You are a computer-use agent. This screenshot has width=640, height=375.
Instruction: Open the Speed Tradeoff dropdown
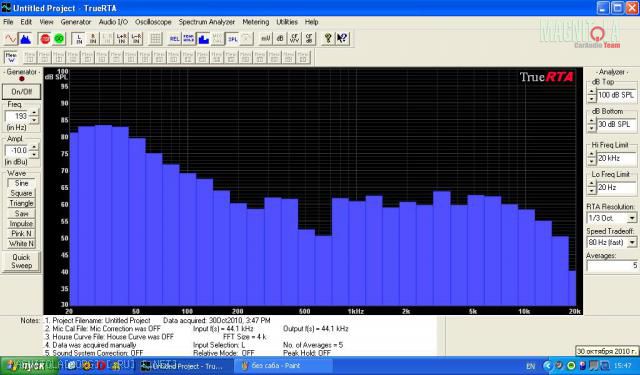[632, 242]
